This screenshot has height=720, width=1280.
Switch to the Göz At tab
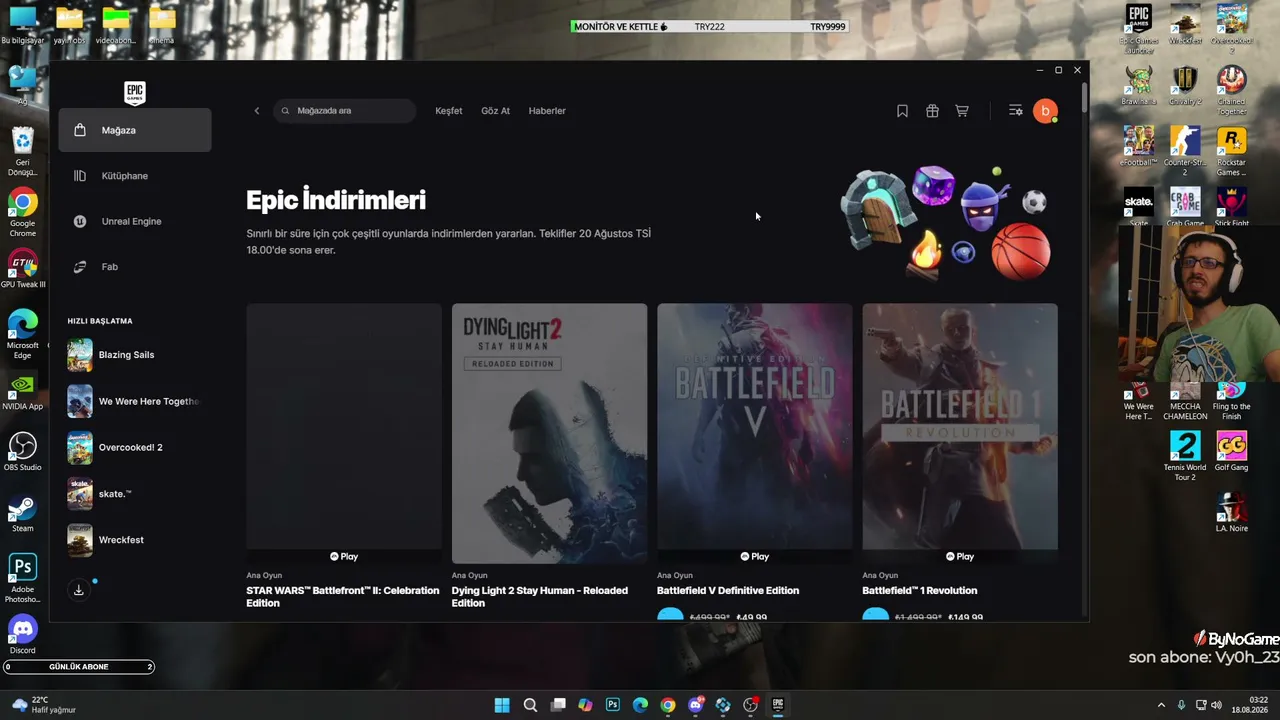click(496, 111)
